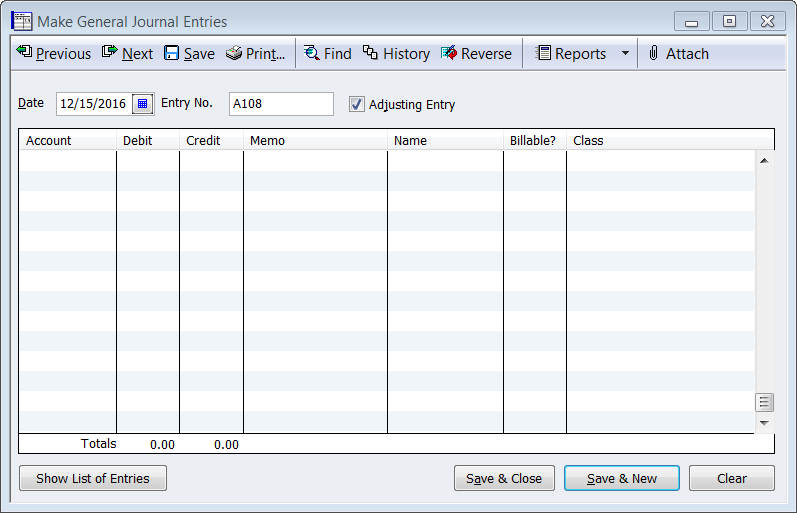This screenshot has width=797, height=513.
Task: Go to Previous journal entry
Action: point(54,54)
